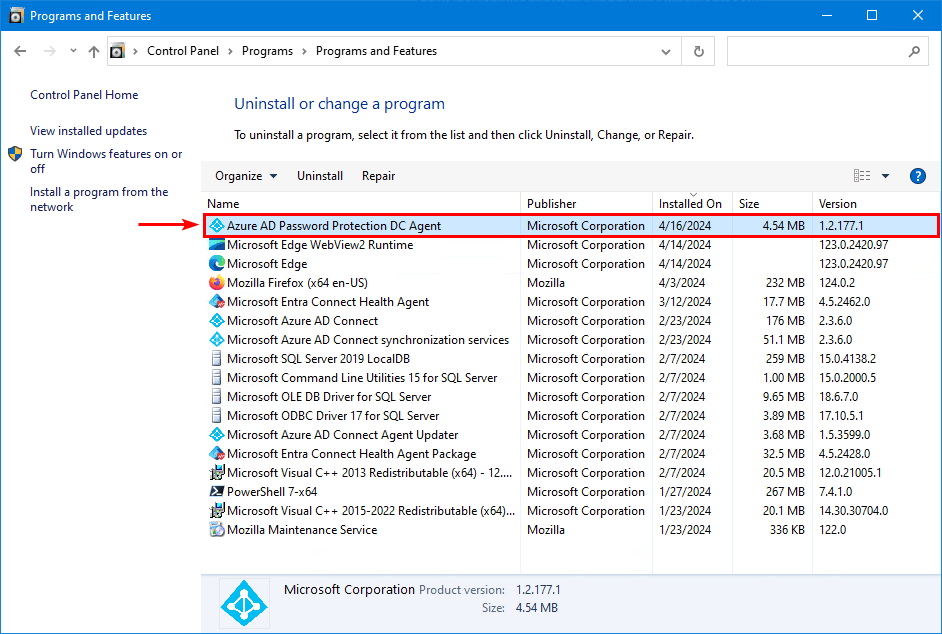This screenshot has width=942, height=634.
Task: Expand the address bar history dropdown
Action: click(x=667, y=51)
